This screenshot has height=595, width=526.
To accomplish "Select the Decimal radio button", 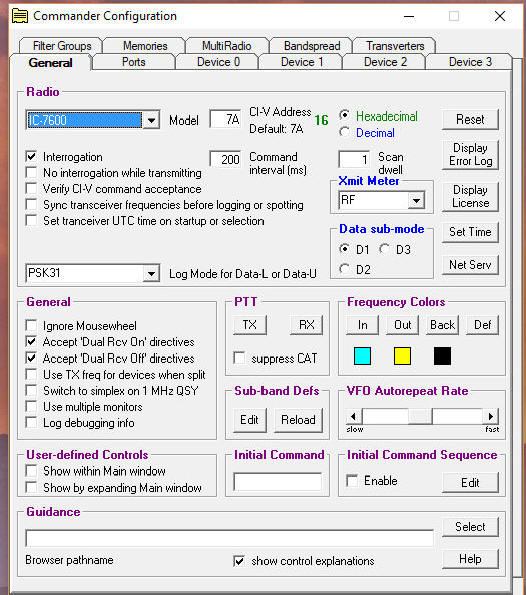I will 345,132.
